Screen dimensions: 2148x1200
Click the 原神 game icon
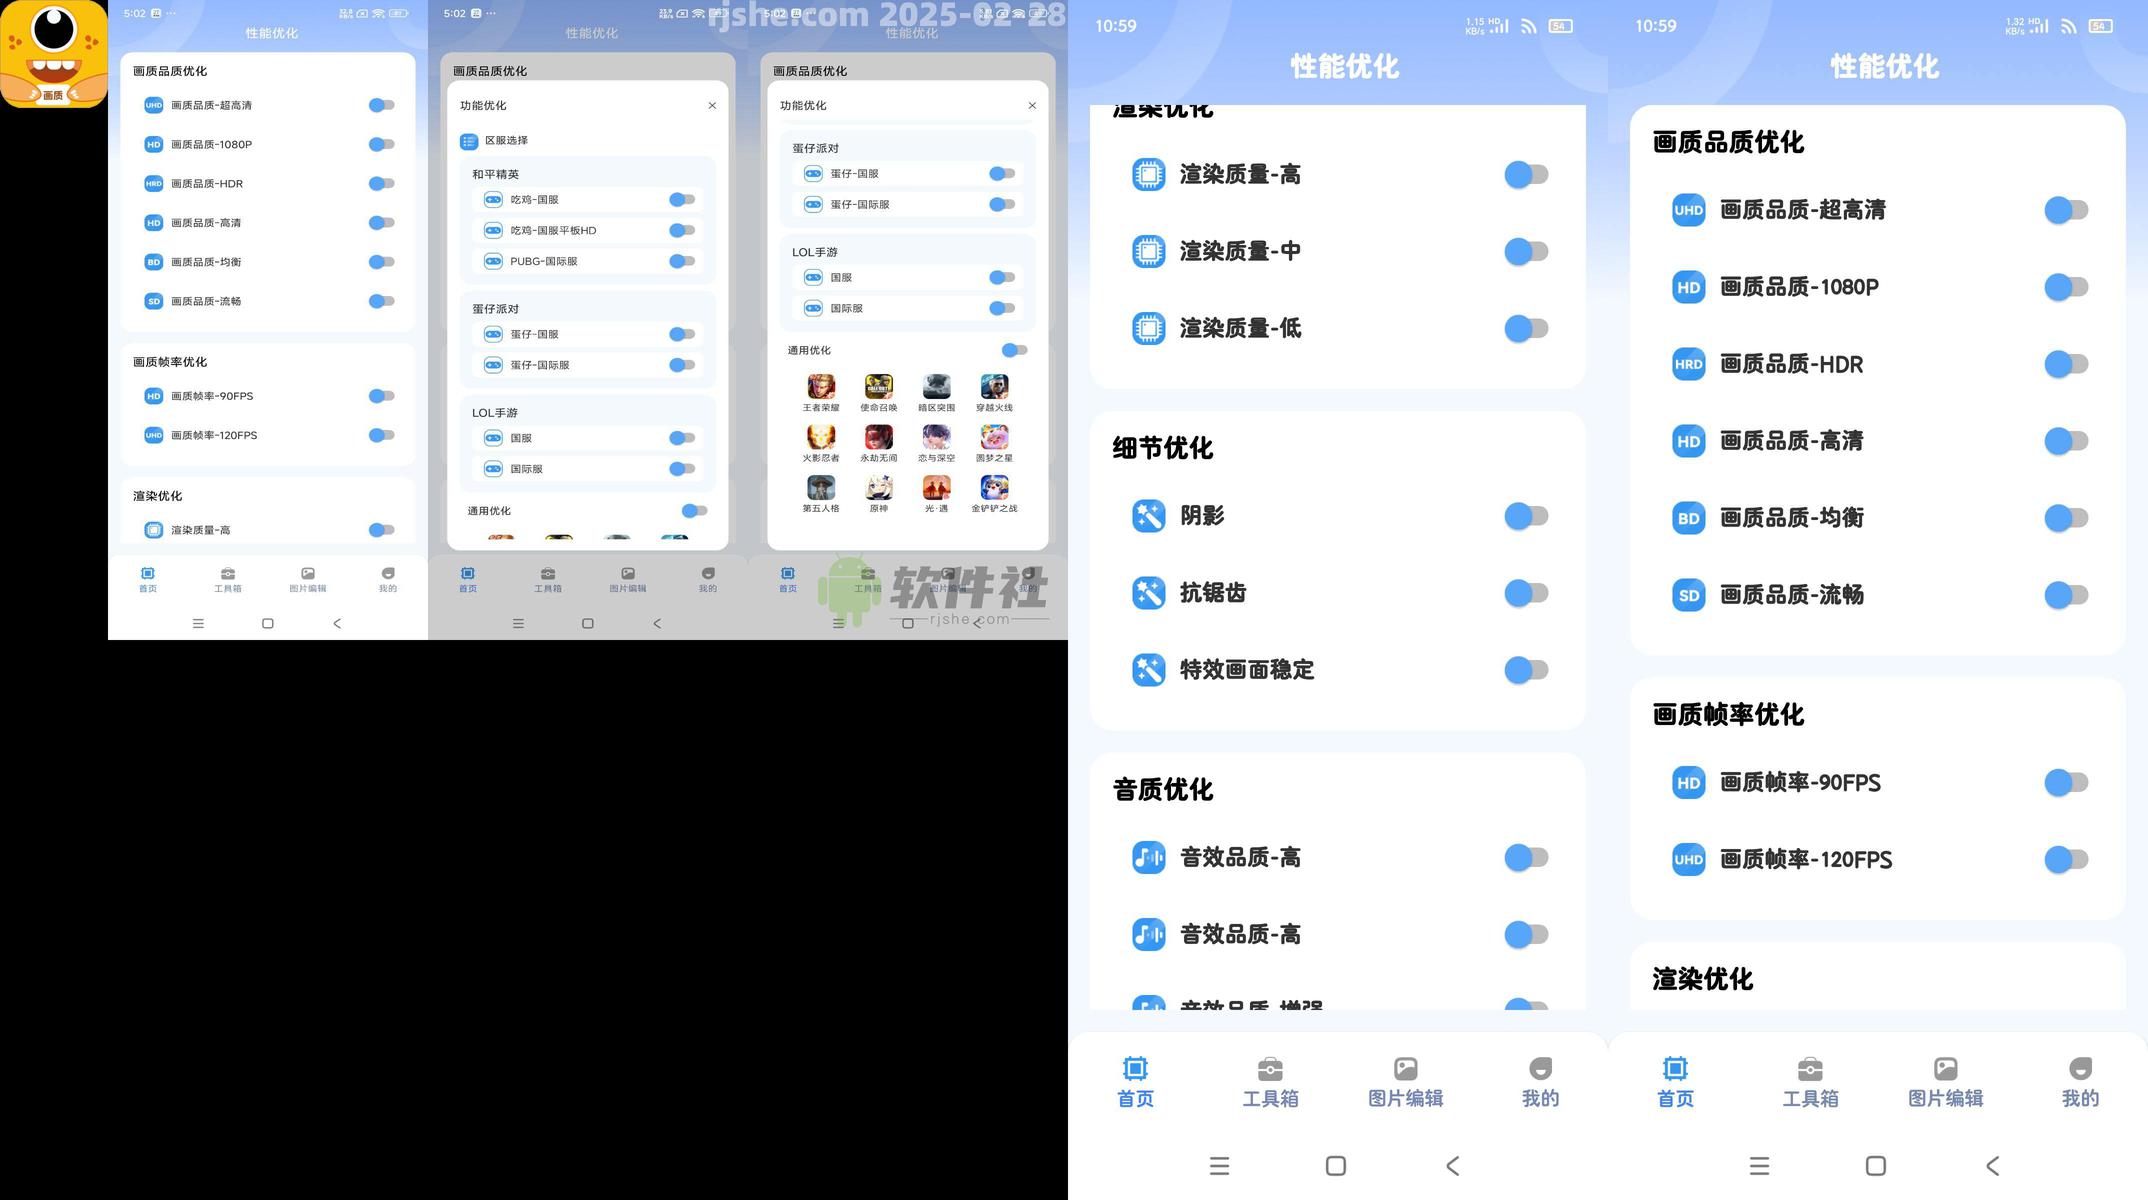[878, 488]
